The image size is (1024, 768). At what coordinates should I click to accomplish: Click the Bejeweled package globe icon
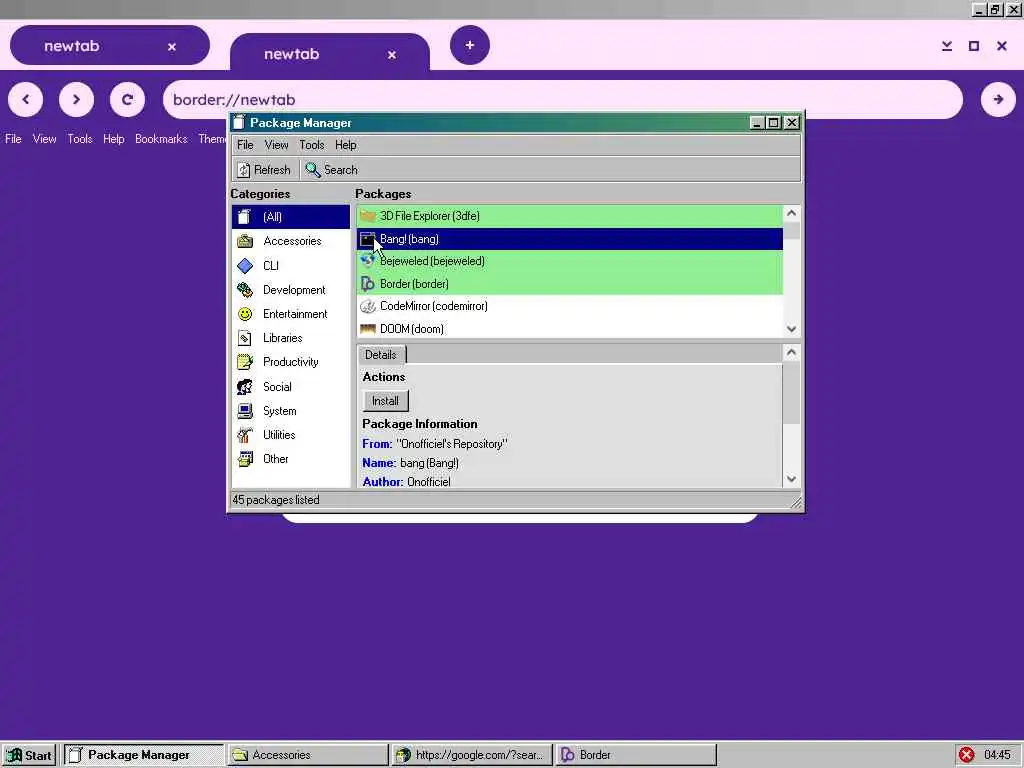coord(368,261)
